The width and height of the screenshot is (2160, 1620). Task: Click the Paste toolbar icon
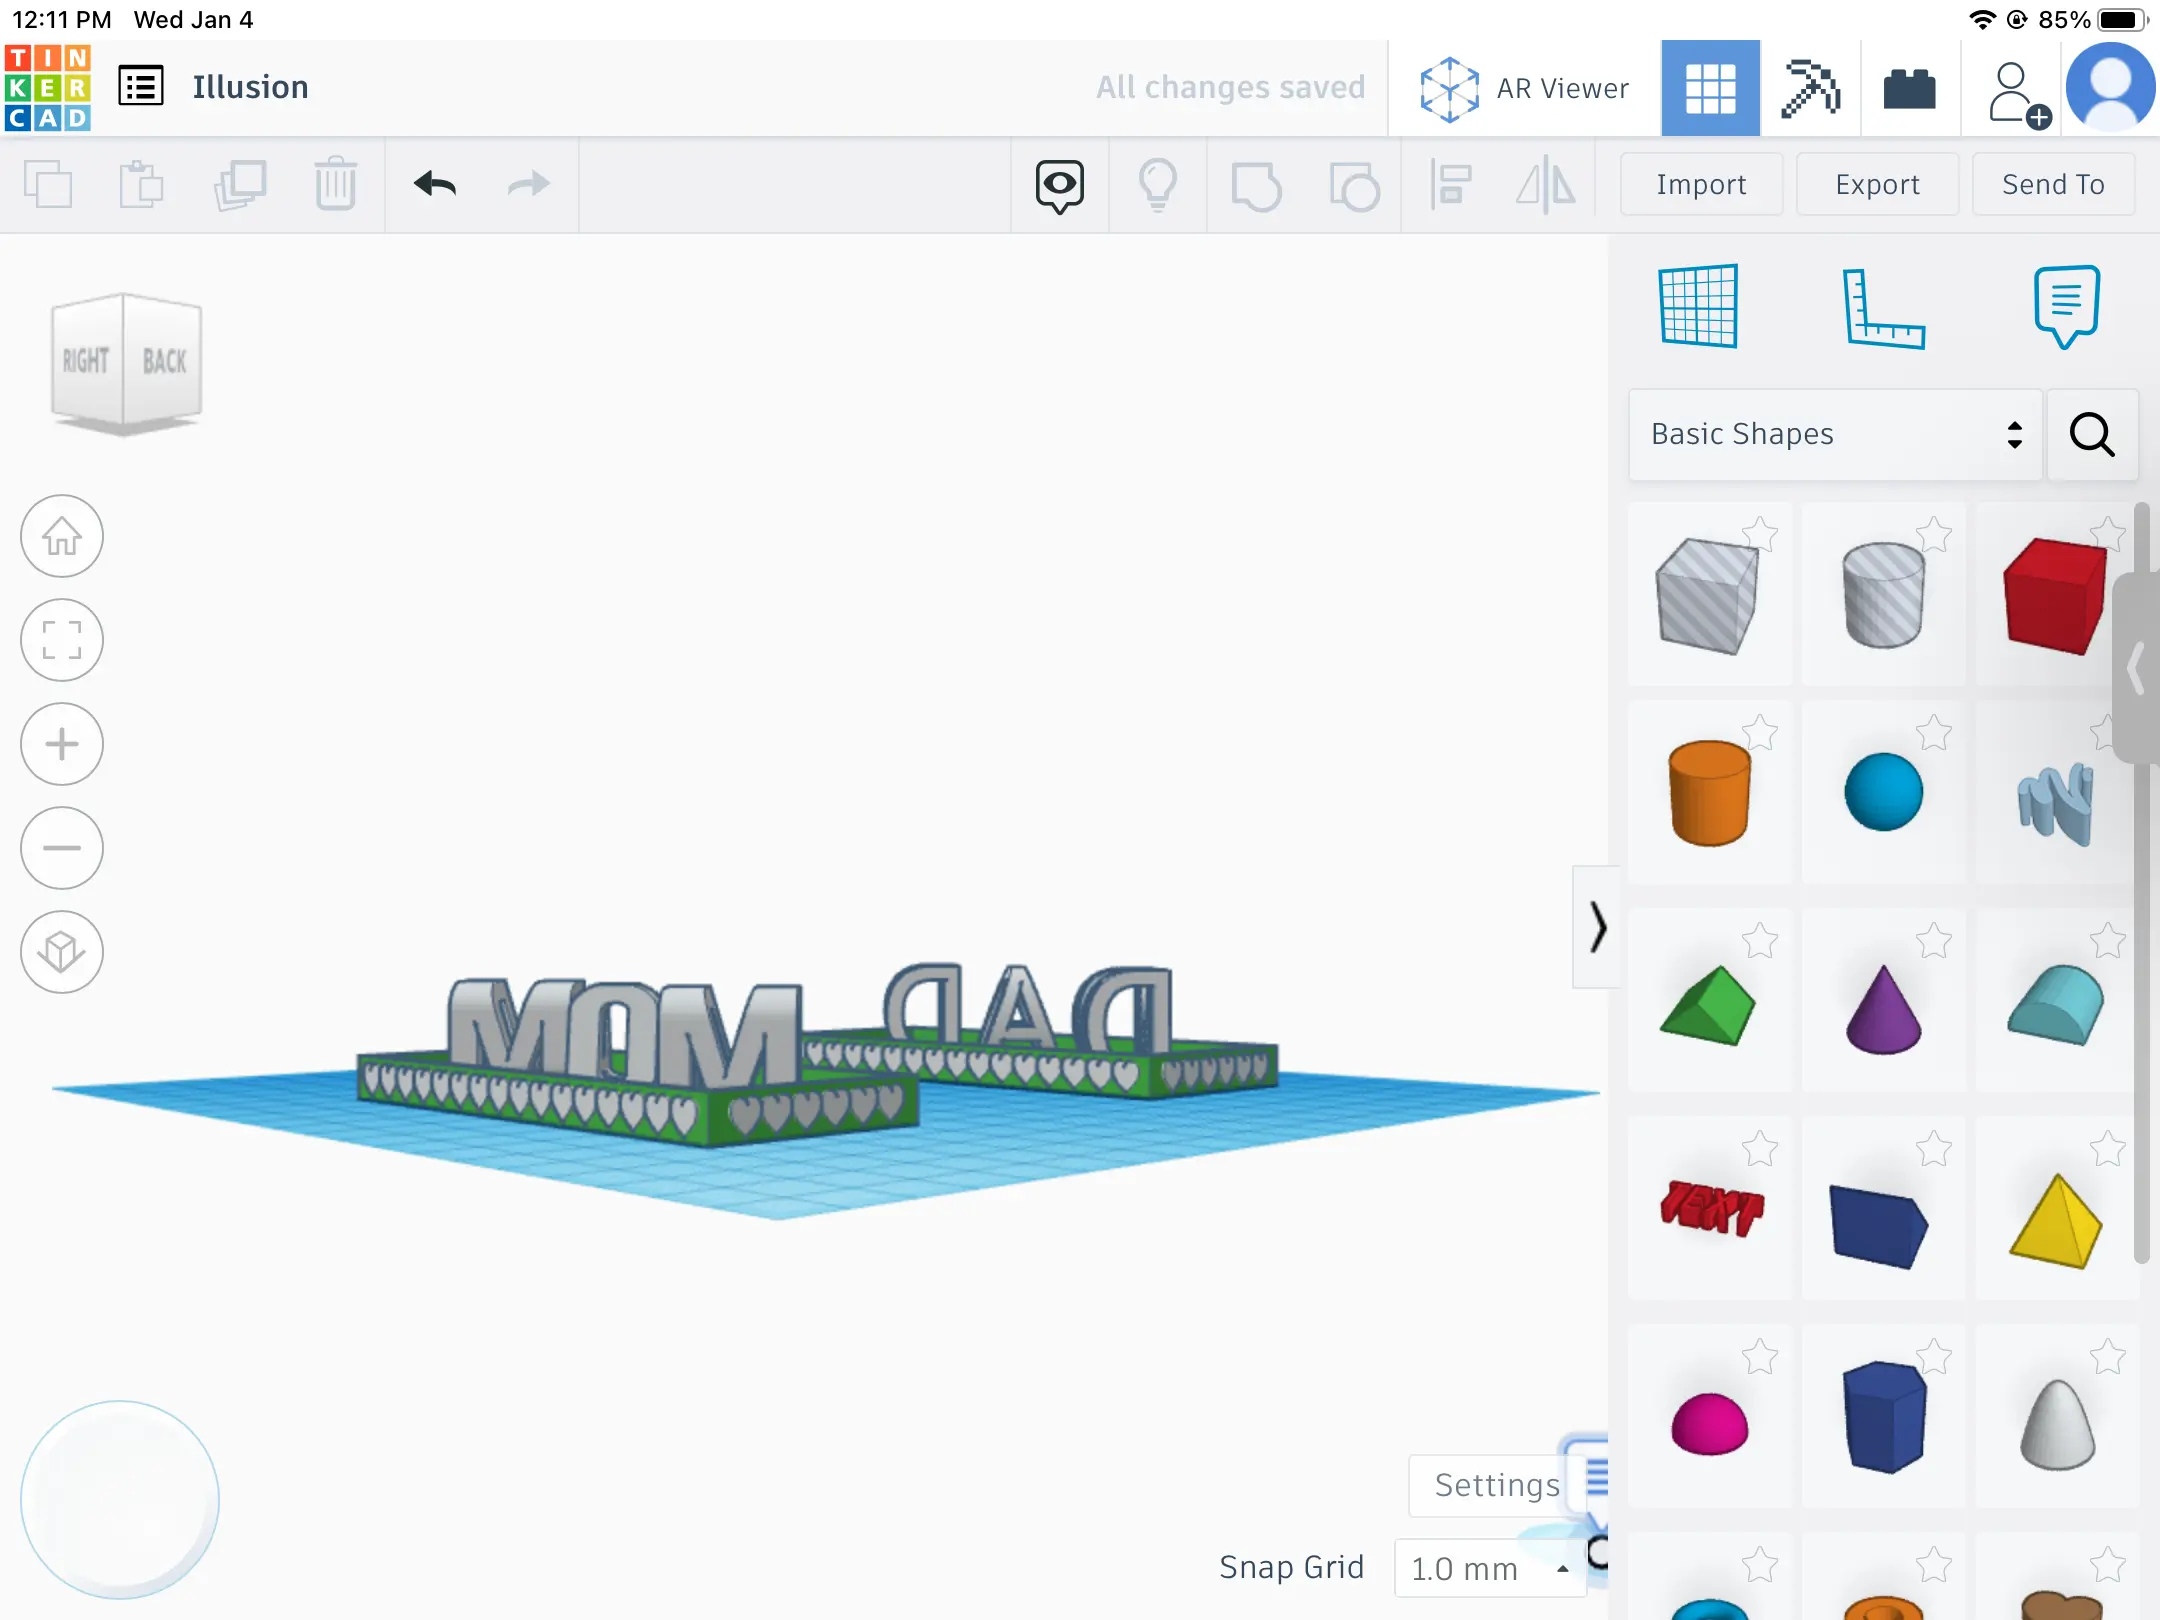[142, 184]
